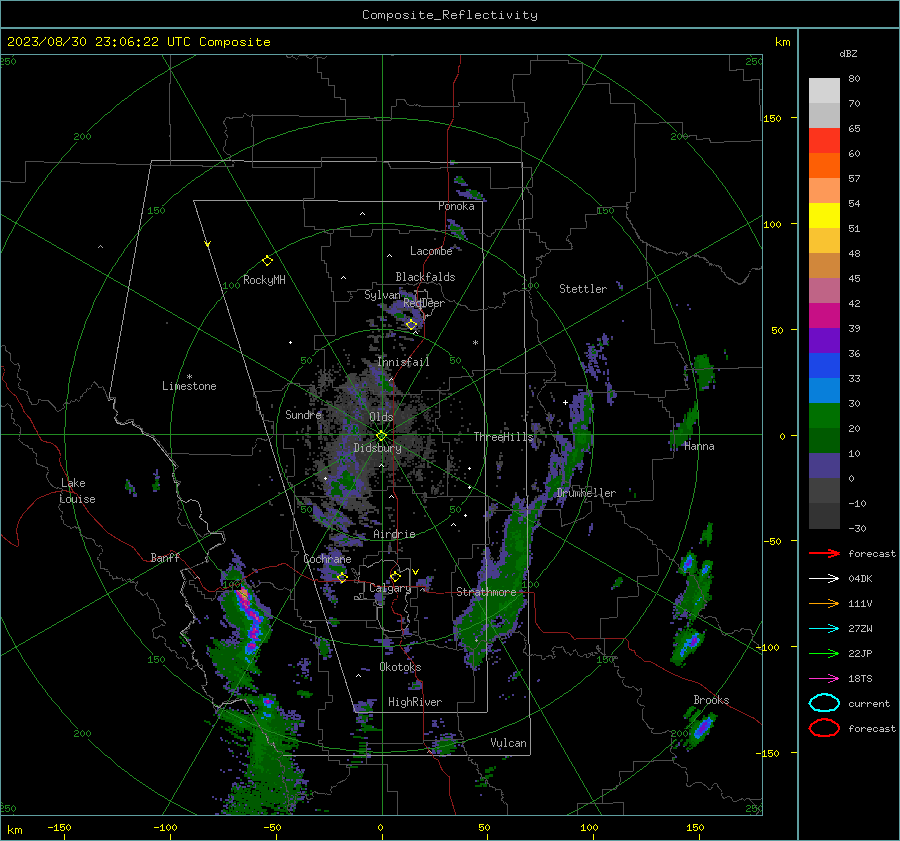The height and width of the screenshot is (841, 900).
Task: Click the HighRiver town label
Action: [415, 702]
